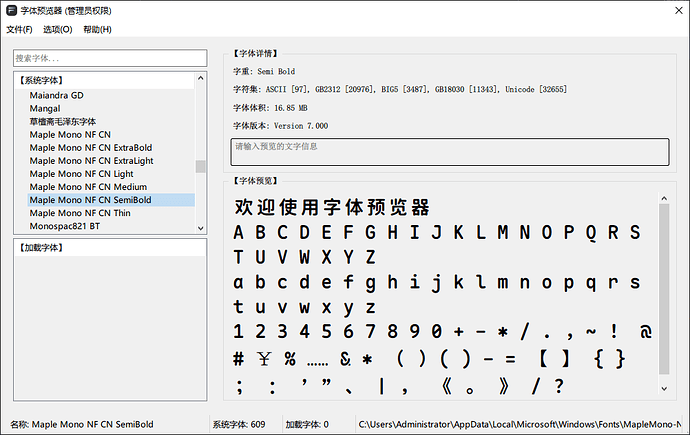Click the 搜索字体 search field
The image size is (690, 435).
pyautogui.click(x=110, y=58)
